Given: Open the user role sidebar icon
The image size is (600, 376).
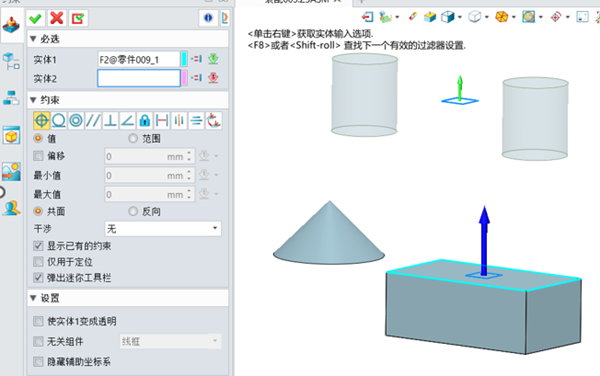Looking at the screenshot, I should click(x=11, y=208).
